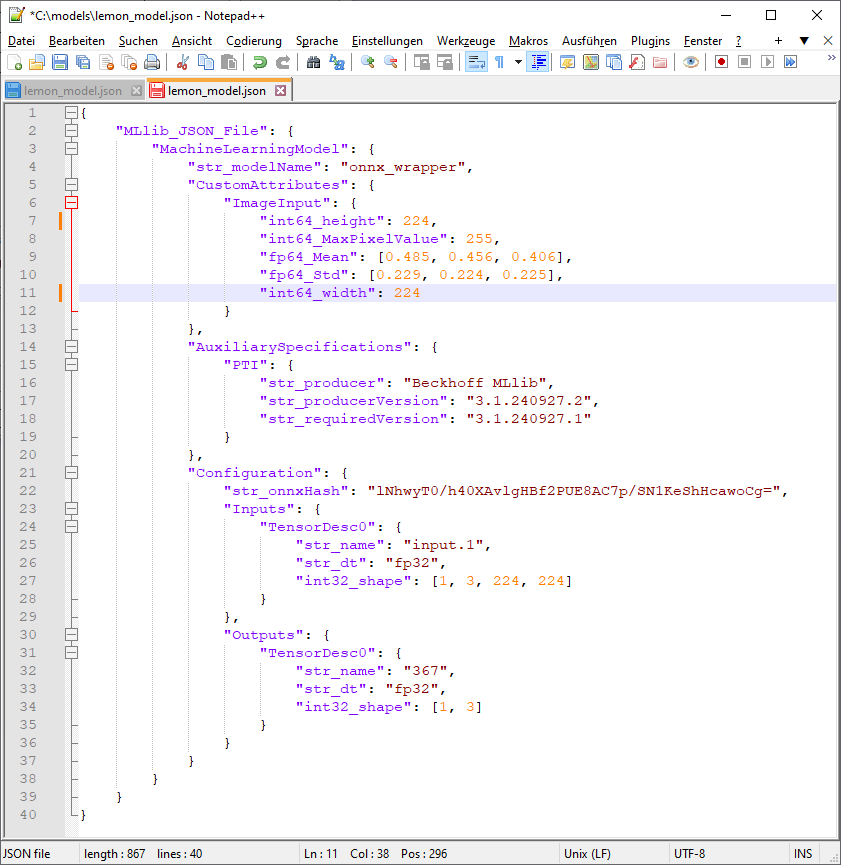Toggle file monitoring eye icon
Viewport: 841px width, 865px height.
point(690,62)
